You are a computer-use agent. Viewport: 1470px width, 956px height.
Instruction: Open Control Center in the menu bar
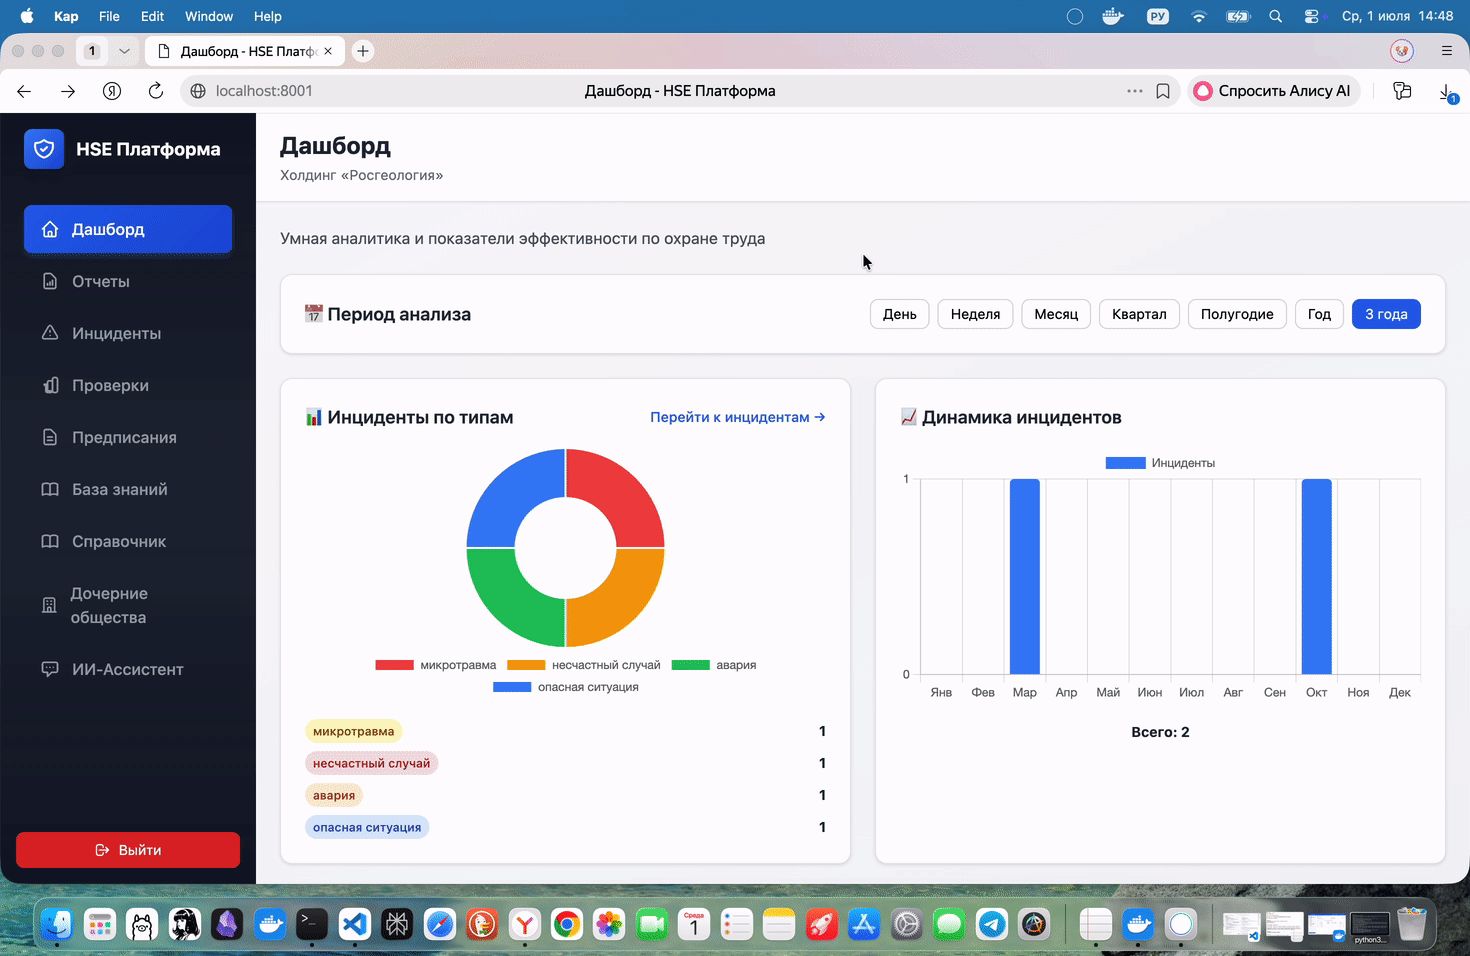(x=1312, y=16)
